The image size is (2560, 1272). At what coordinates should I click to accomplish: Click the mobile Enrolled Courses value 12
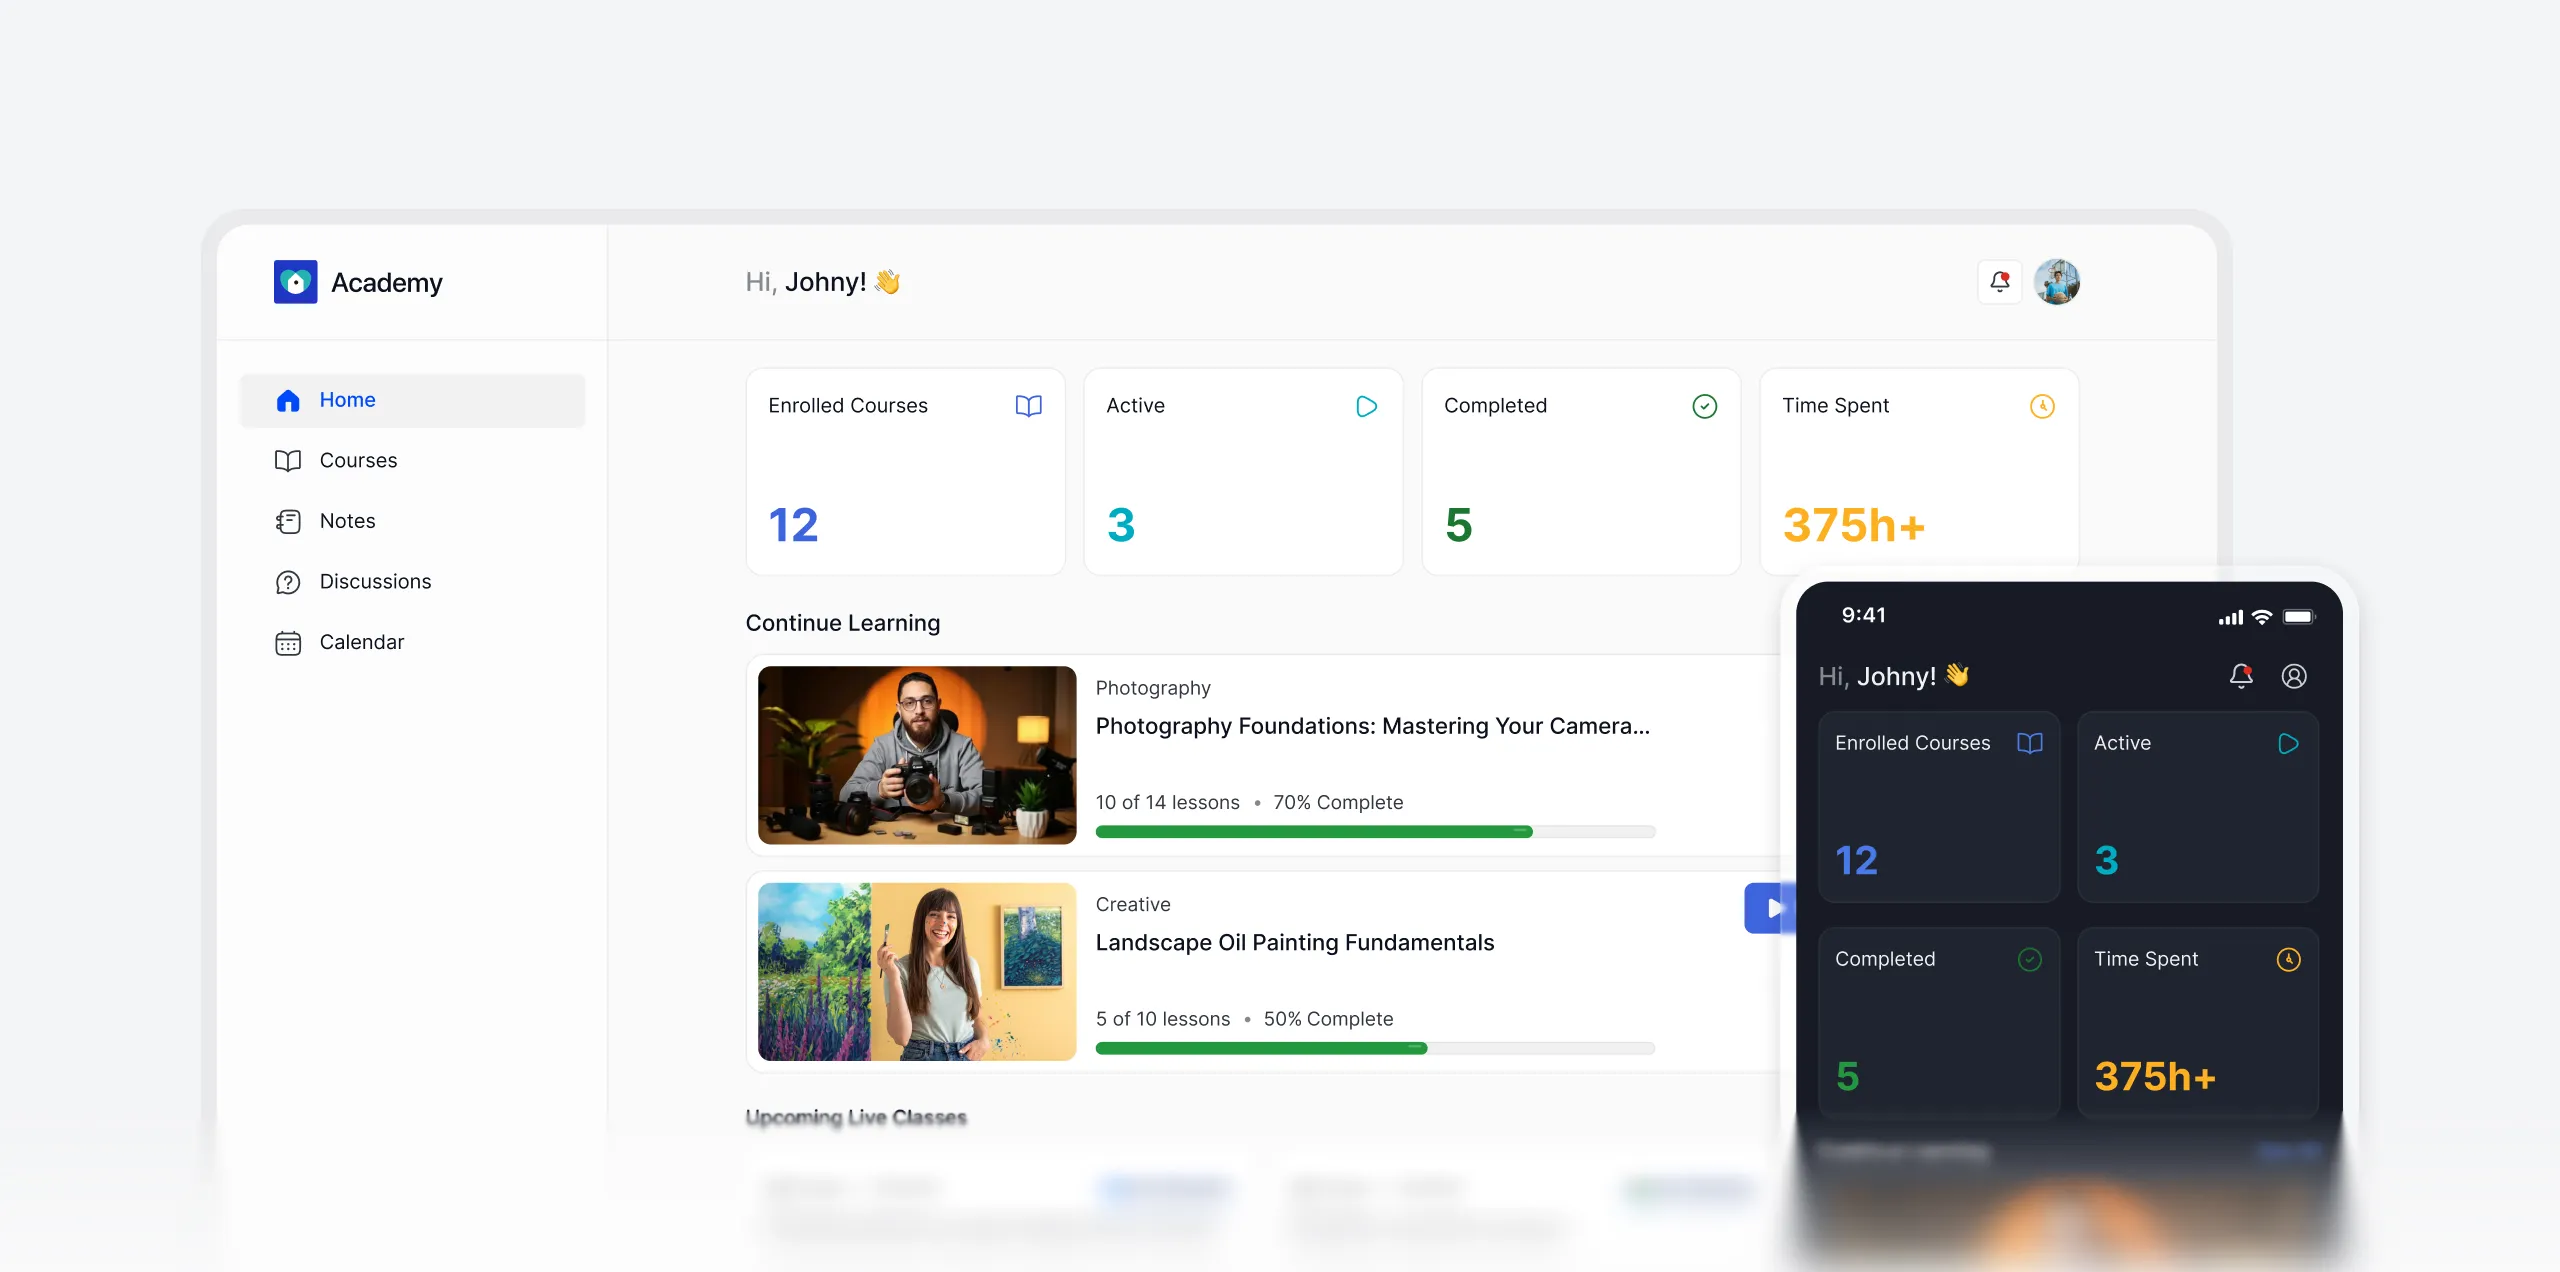1857,861
